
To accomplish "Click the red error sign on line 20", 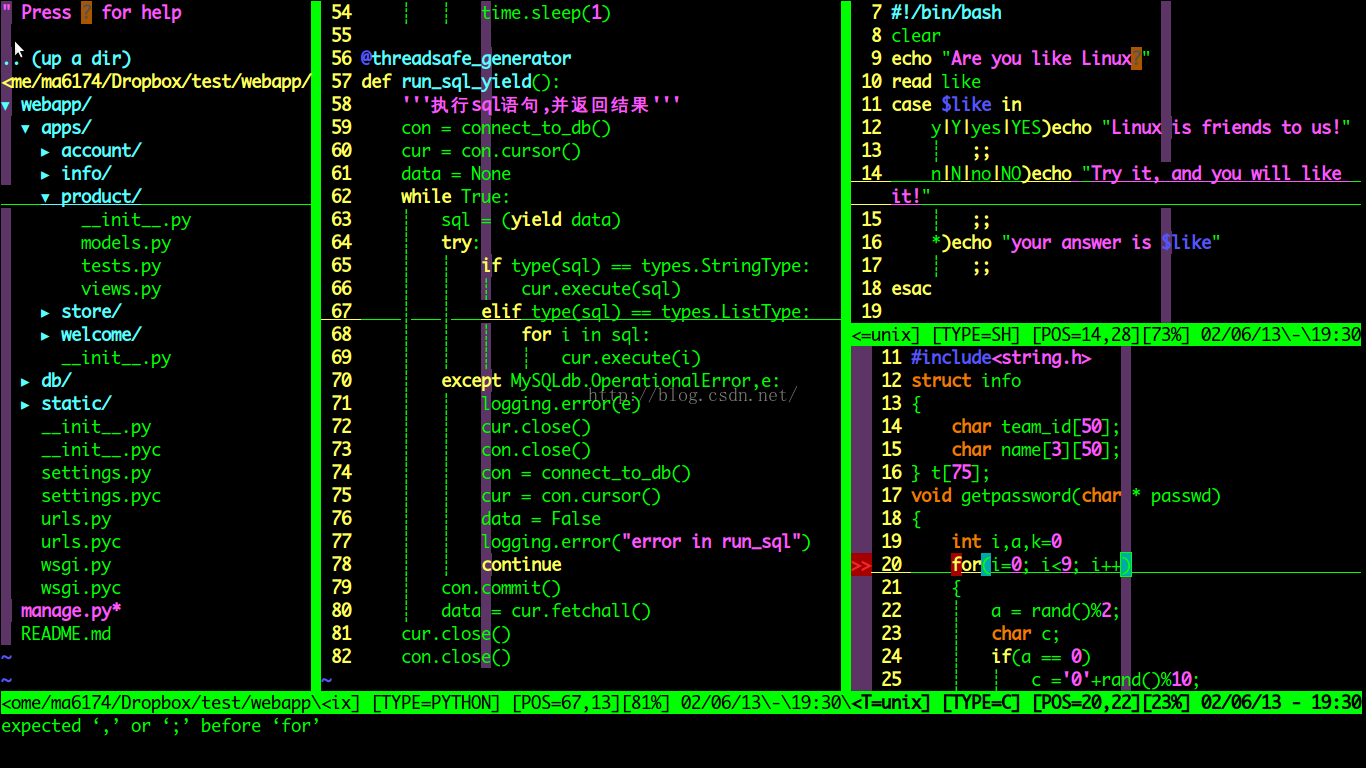I will click(861, 566).
